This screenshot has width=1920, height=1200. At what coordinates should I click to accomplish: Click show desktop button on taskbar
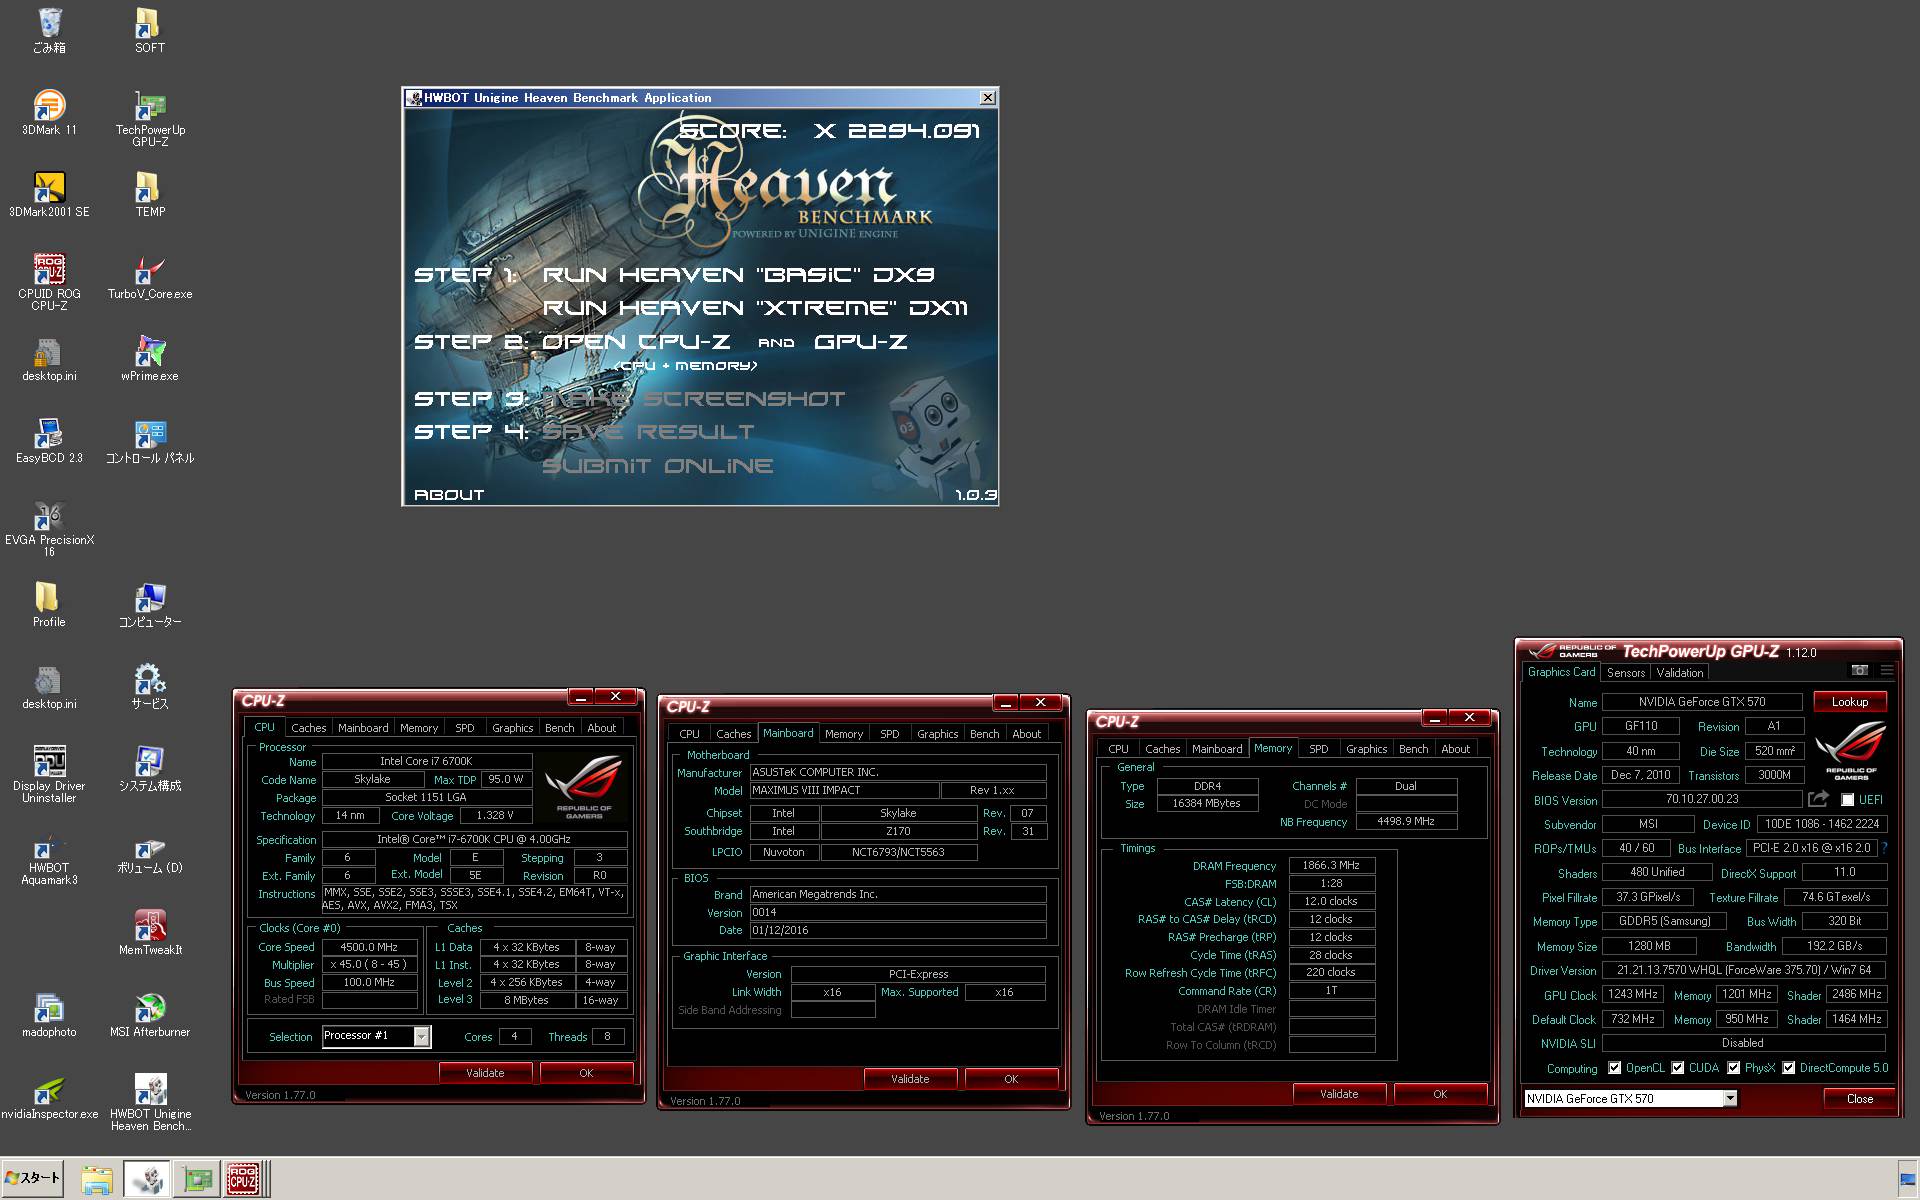pos(1908,1180)
